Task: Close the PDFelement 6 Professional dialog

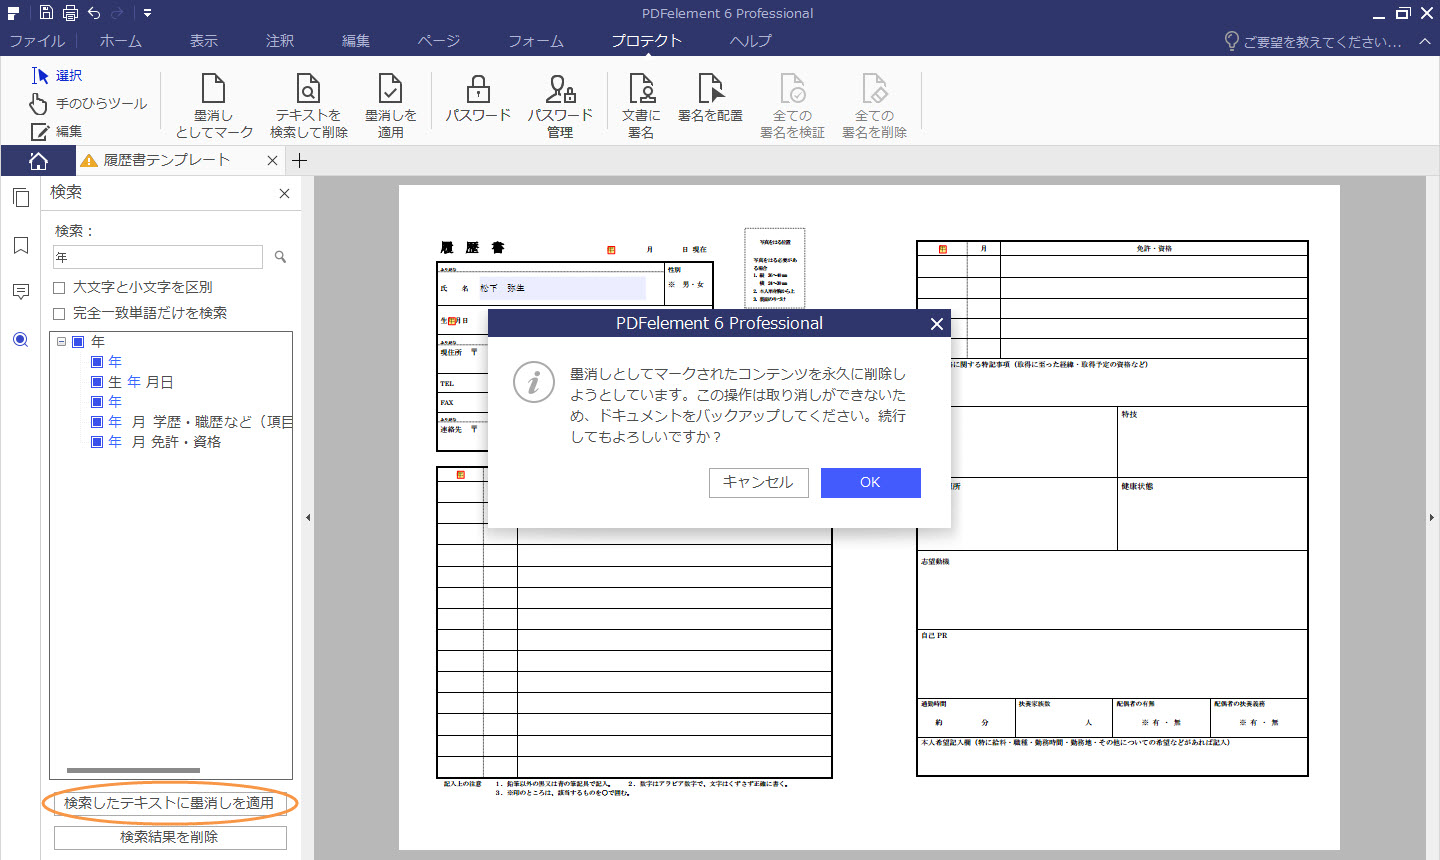Action: pyautogui.click(x=937, y=323)
